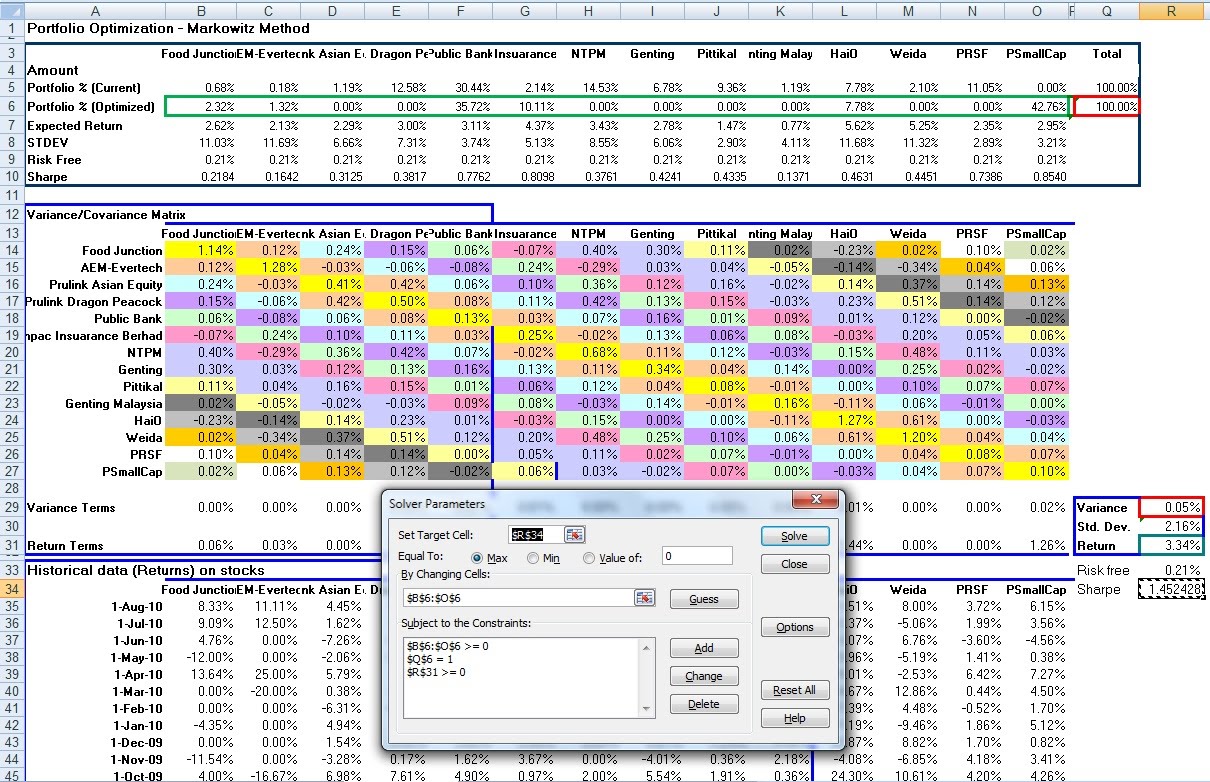This screenshot has height=782, width=1210.
Task: Select row 6 header
Action: (11, 105)
